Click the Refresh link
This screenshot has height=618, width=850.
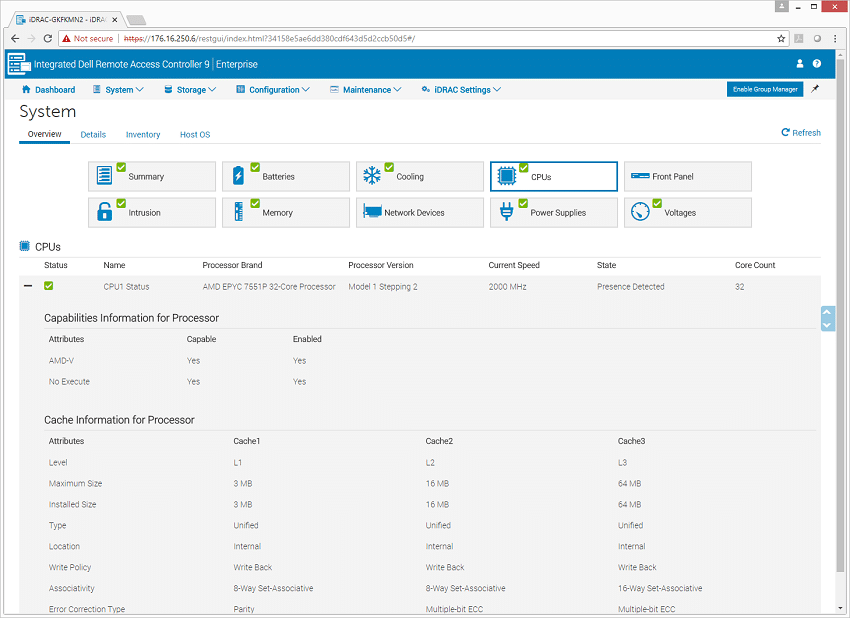(801, 132)
